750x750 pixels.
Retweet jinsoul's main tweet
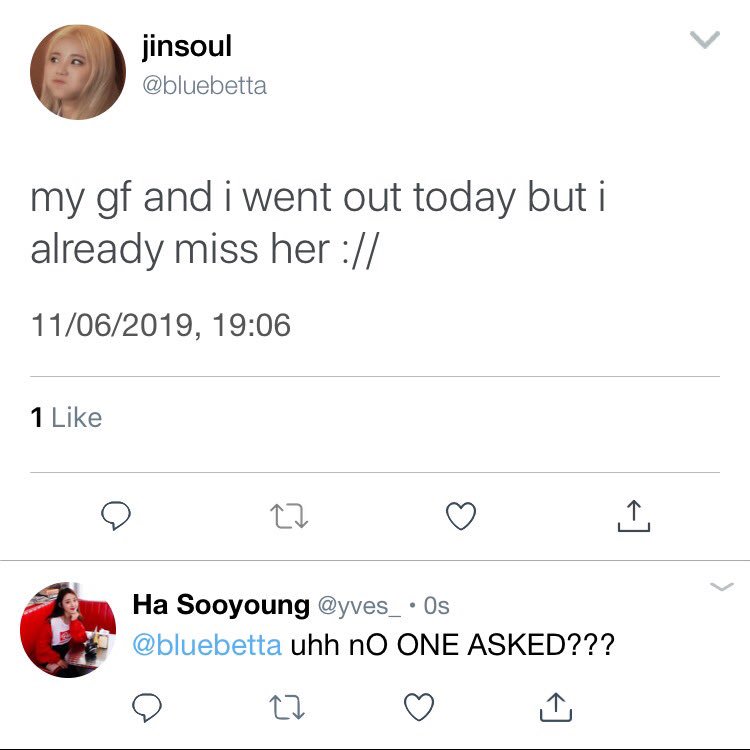(x=289, y=516)
